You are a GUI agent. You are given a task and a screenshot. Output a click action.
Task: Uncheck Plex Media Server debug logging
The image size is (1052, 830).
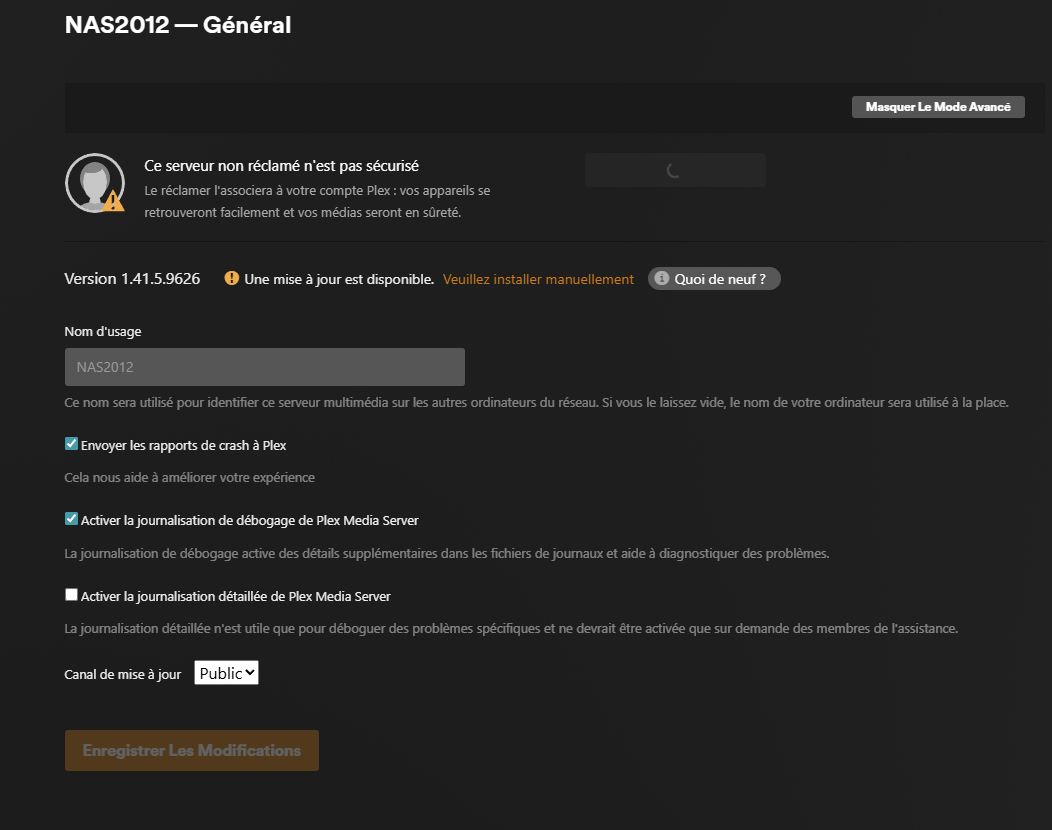[71, 519]
